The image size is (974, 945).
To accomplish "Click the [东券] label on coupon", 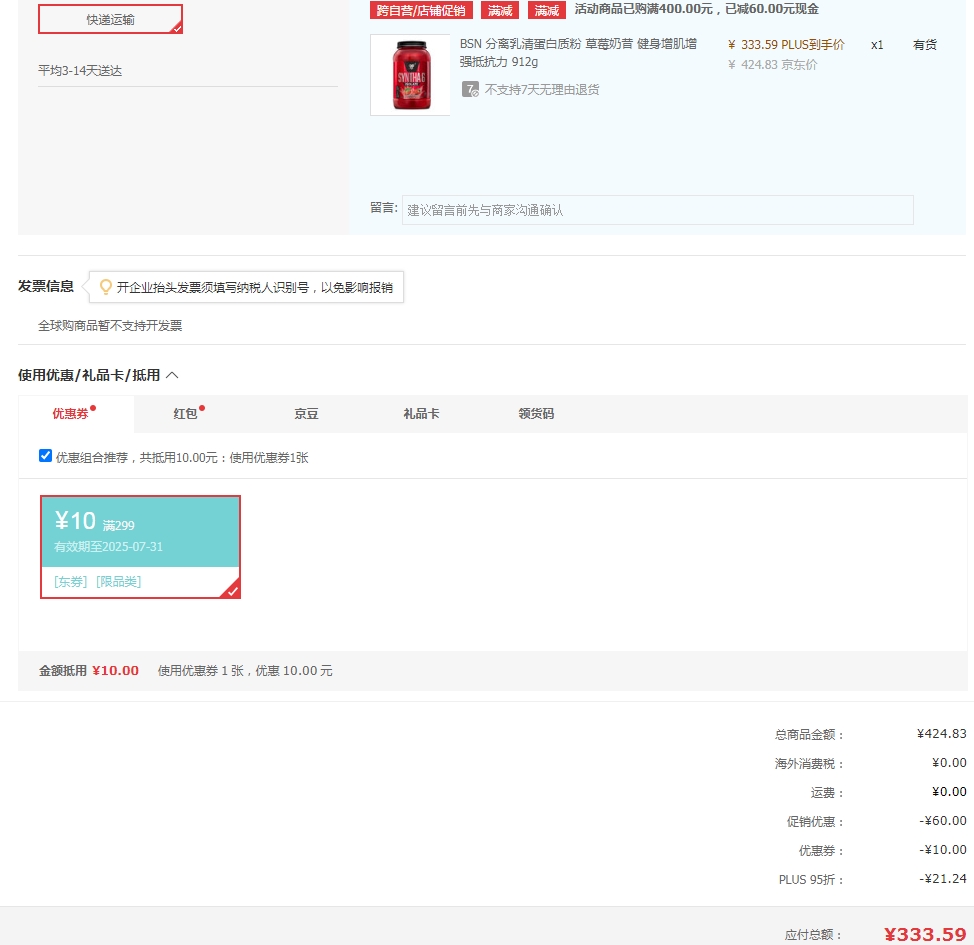I will tap(70, 582).
